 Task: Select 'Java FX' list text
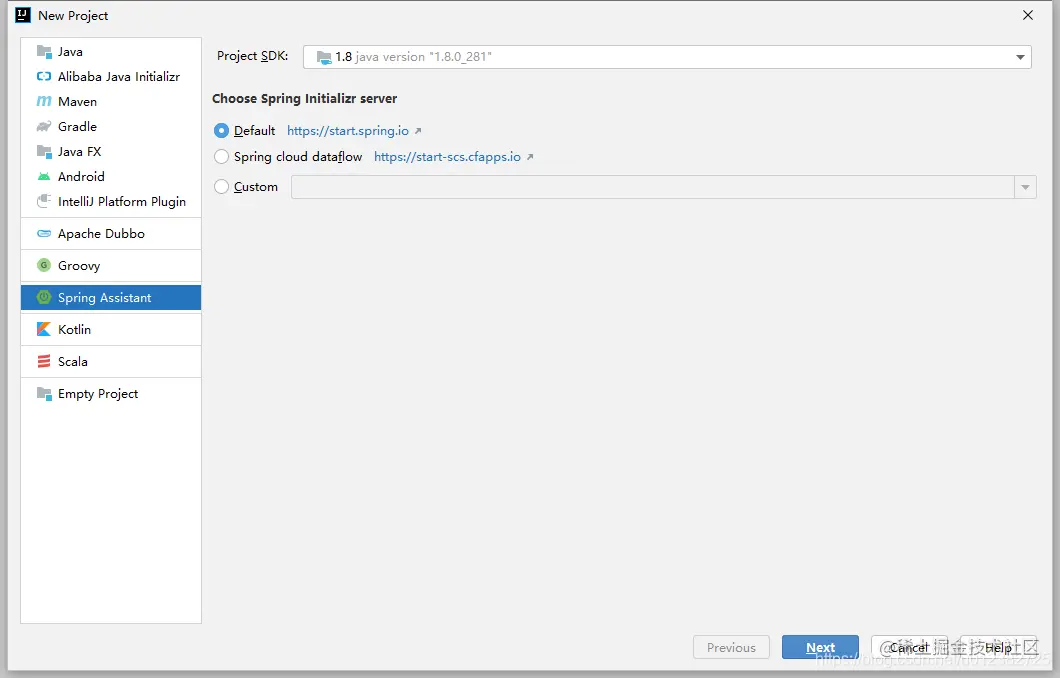[x=80, y=151]
